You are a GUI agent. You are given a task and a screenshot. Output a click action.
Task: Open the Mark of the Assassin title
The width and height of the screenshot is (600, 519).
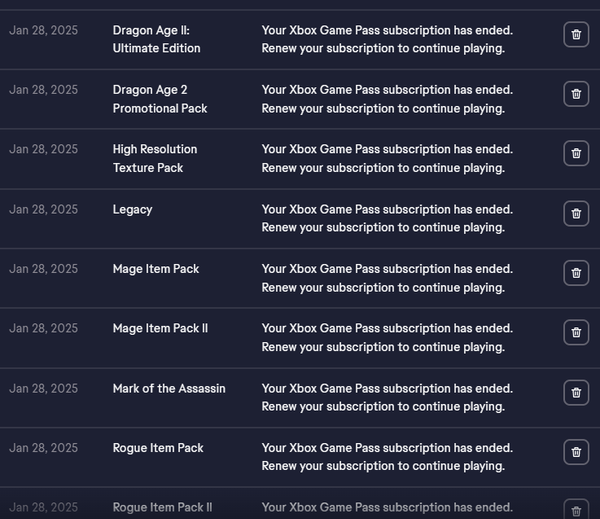point(169,388)
